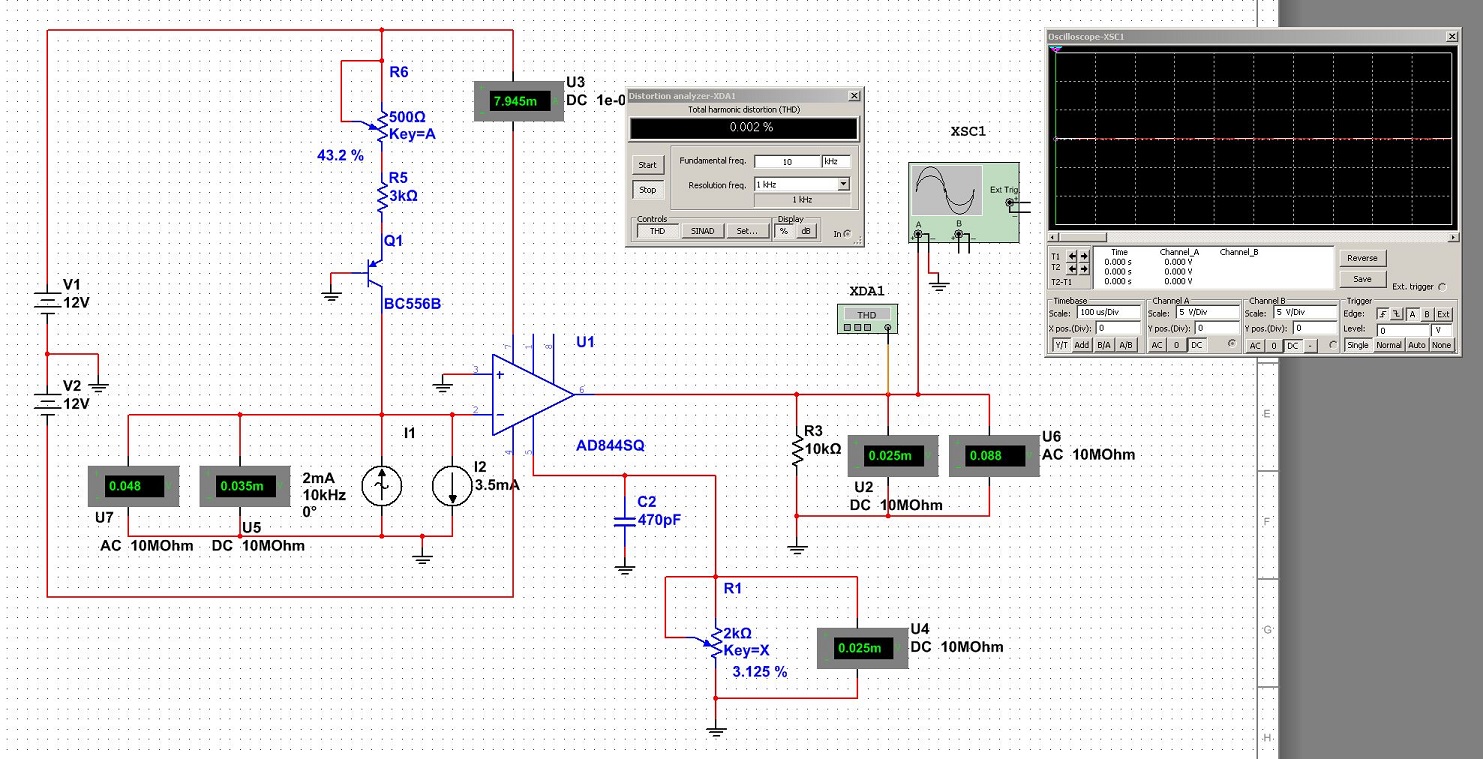Move cursor T1 right with arrow

tap(1084, 256)
